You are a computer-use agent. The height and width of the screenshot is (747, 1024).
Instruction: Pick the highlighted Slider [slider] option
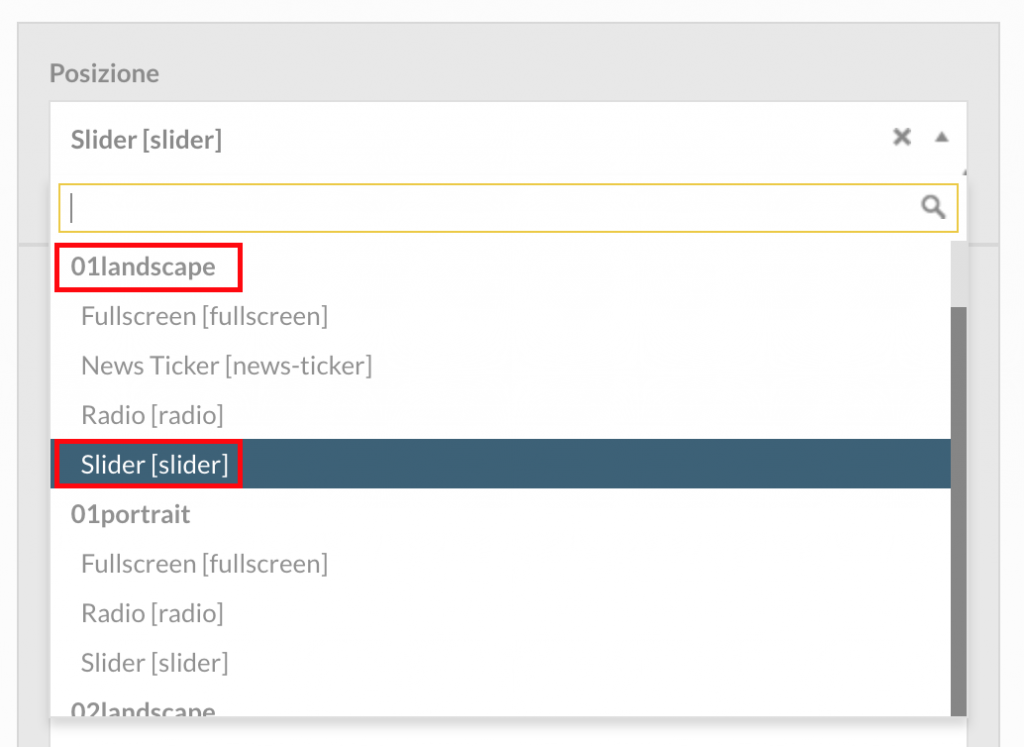coord(500,464)
